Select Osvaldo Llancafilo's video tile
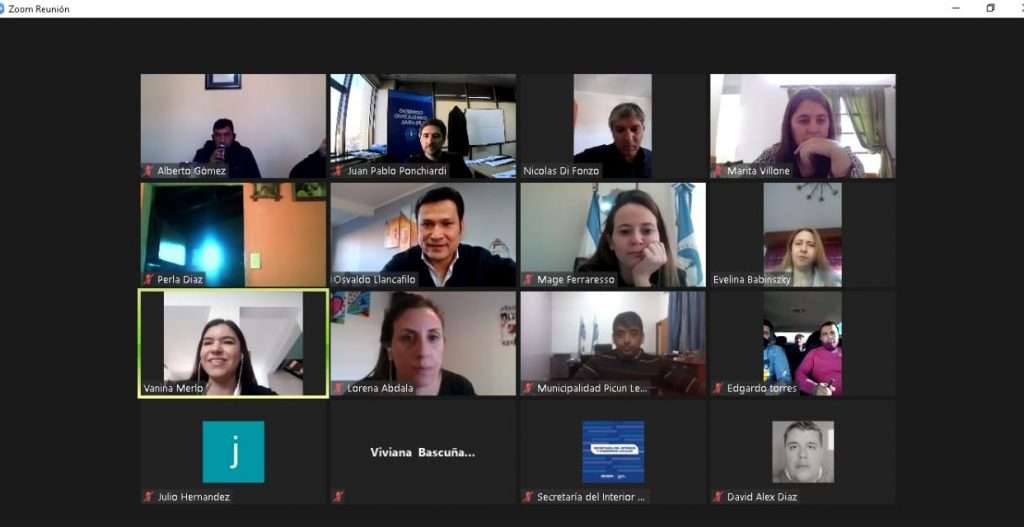 point(423,235)
